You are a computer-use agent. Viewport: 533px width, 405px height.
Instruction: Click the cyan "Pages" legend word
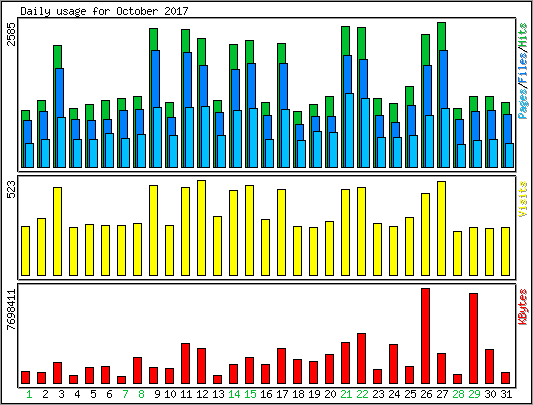523,103
